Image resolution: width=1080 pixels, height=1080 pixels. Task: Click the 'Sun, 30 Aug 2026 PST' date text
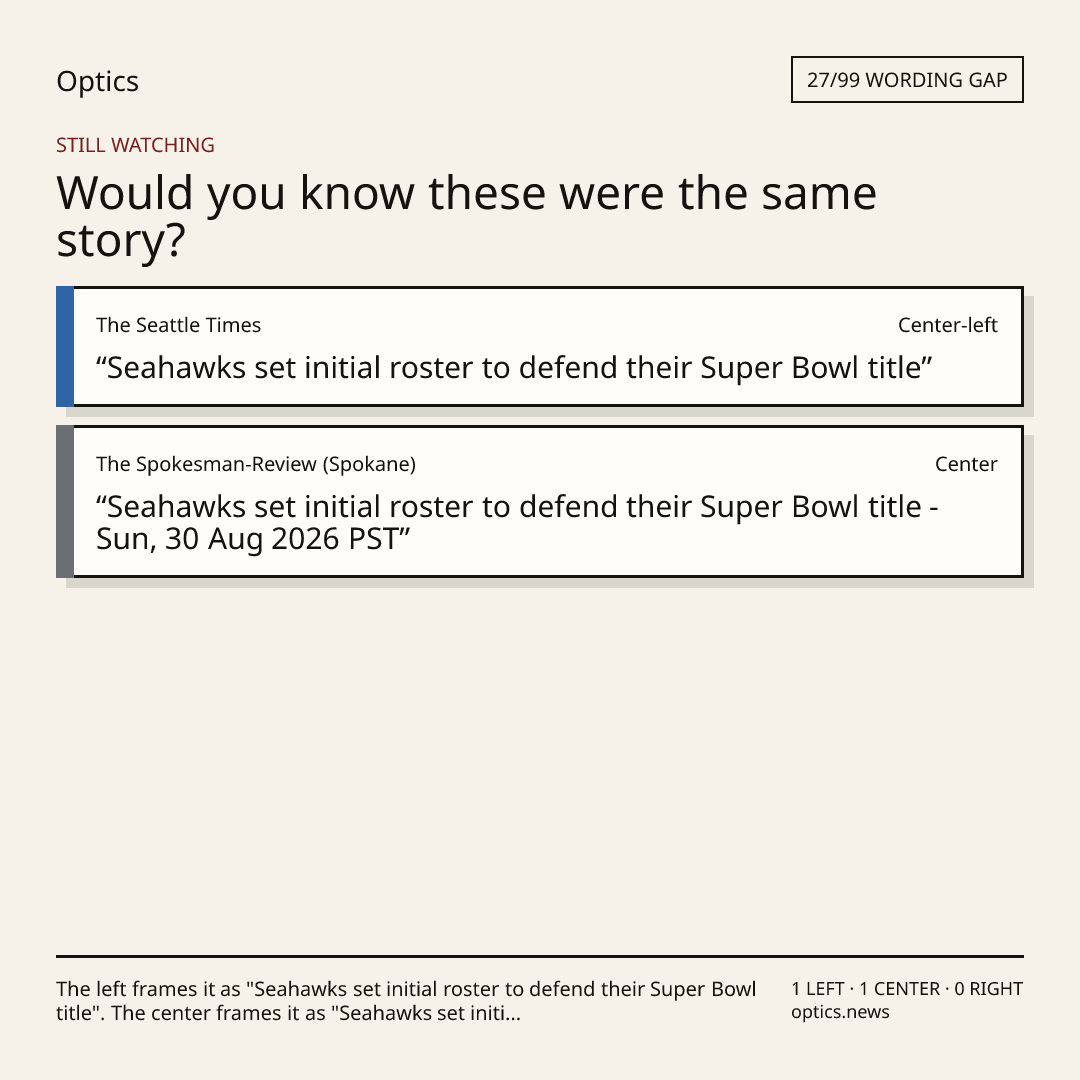coord(248,539)
